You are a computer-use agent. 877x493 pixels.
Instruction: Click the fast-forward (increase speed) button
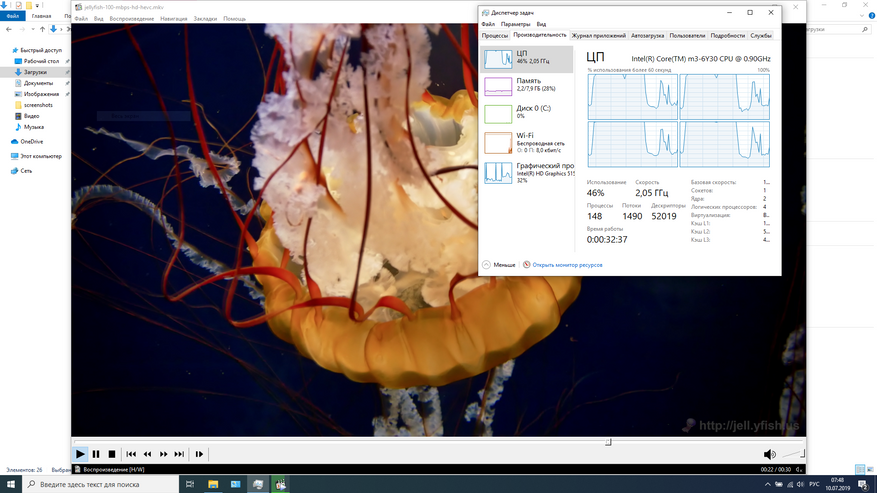click(x=164, y=454)
